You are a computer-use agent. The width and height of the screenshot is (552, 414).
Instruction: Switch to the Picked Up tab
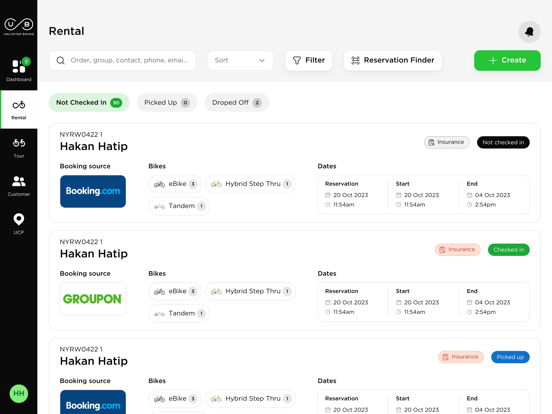coord(167,102)
